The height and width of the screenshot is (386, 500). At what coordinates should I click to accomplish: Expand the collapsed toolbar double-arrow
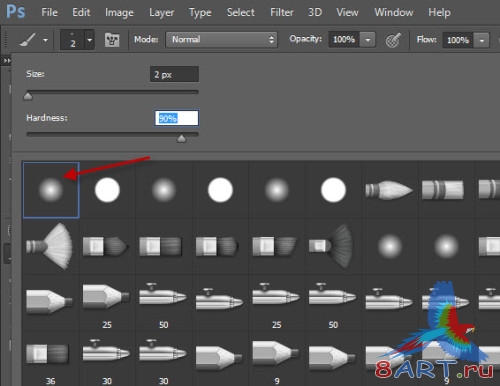[x=7, y=60]
